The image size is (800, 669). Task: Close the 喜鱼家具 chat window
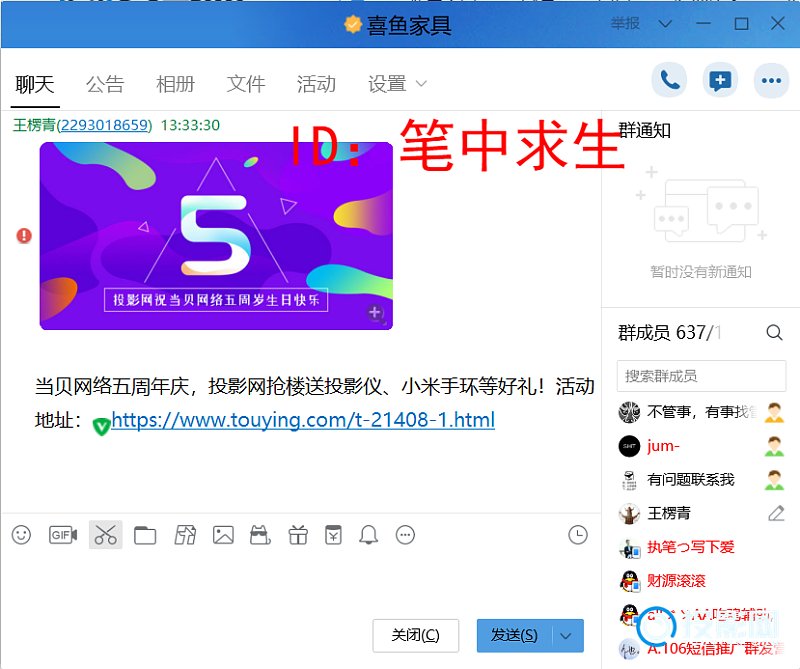click(778, 23)
